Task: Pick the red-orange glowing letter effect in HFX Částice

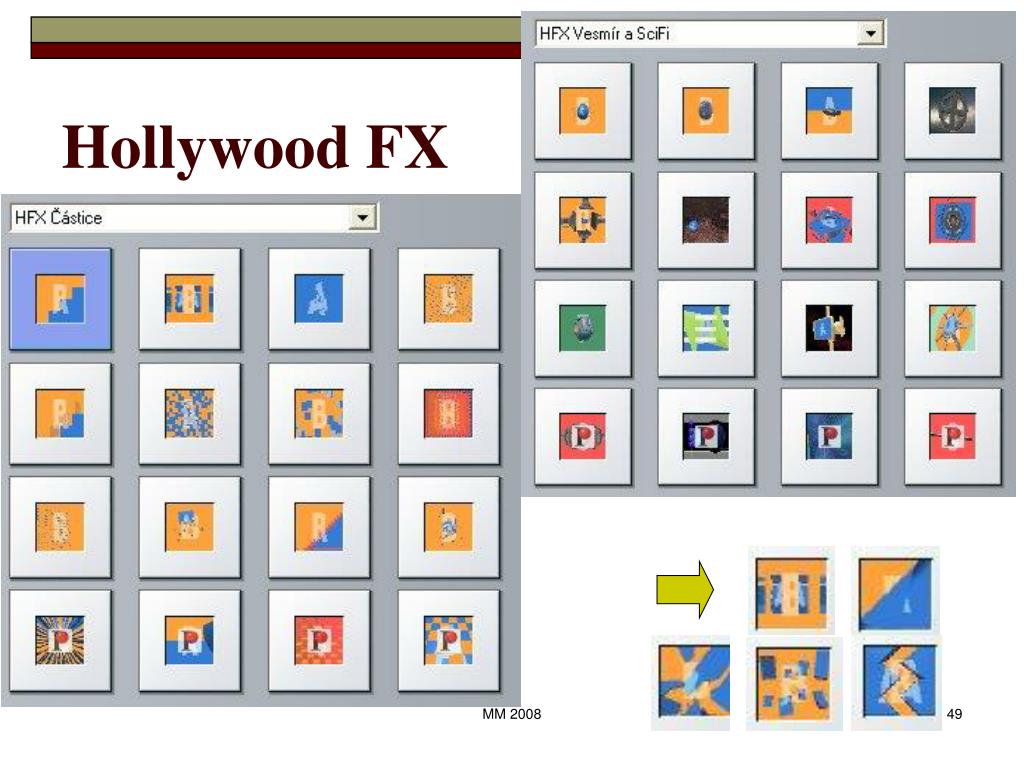Action: coord(449,413)
